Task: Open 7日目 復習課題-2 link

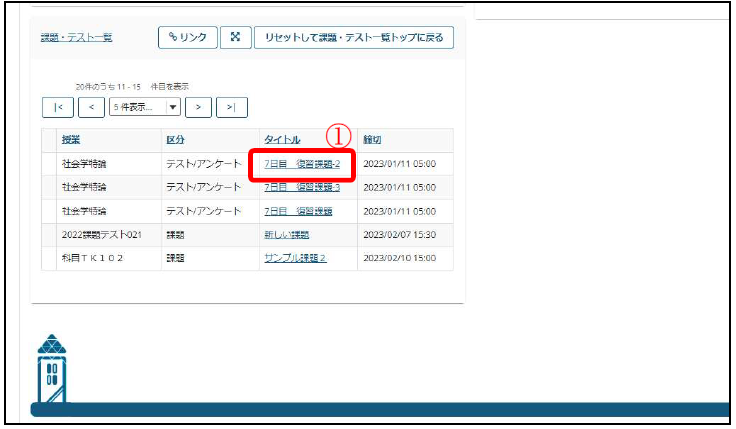Action: (302, 163)
